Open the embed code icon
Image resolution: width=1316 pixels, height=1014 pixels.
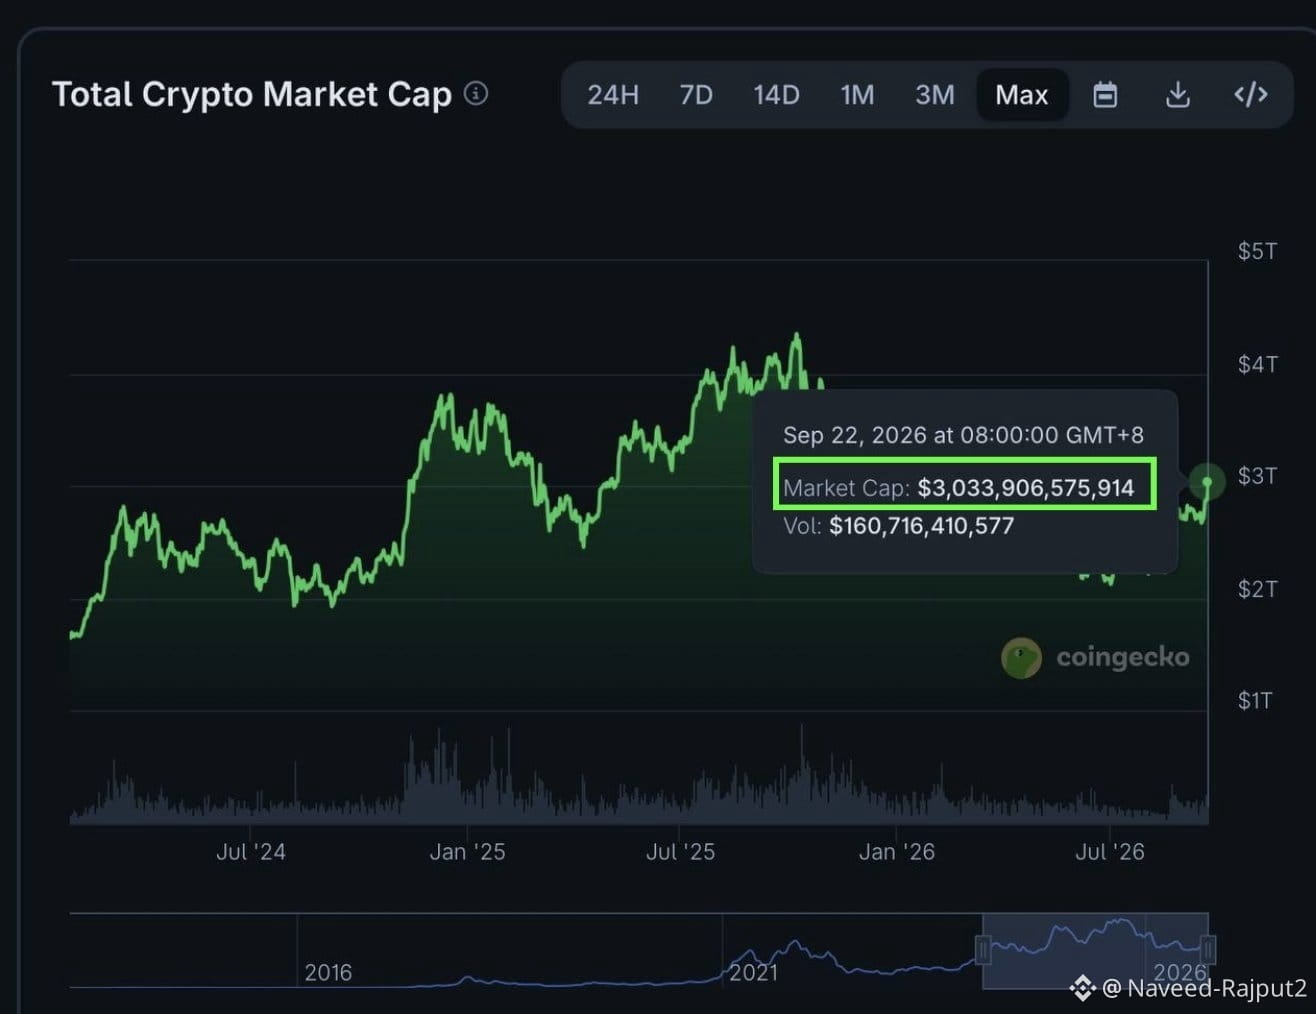pyautogui.click(x=1251, y=95)
